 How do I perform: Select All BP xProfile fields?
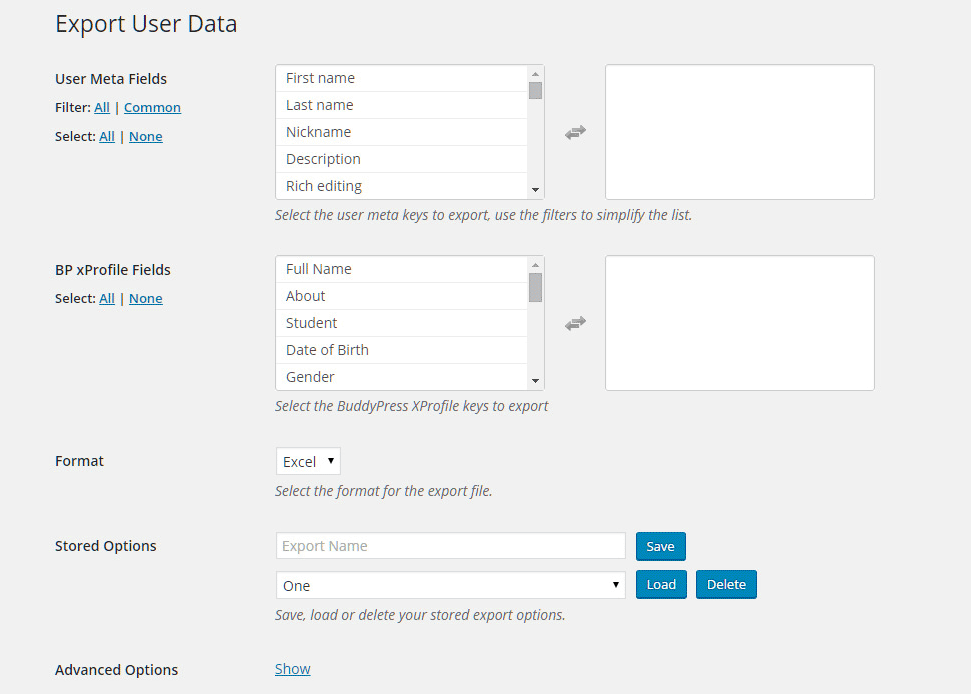[107, 298]
